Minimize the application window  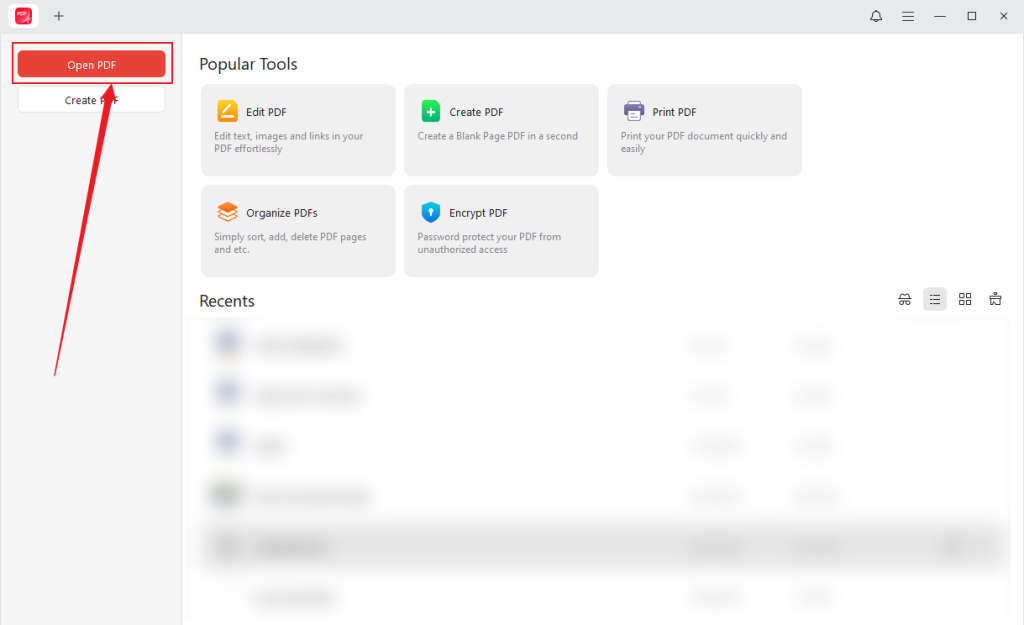(939, 16)
